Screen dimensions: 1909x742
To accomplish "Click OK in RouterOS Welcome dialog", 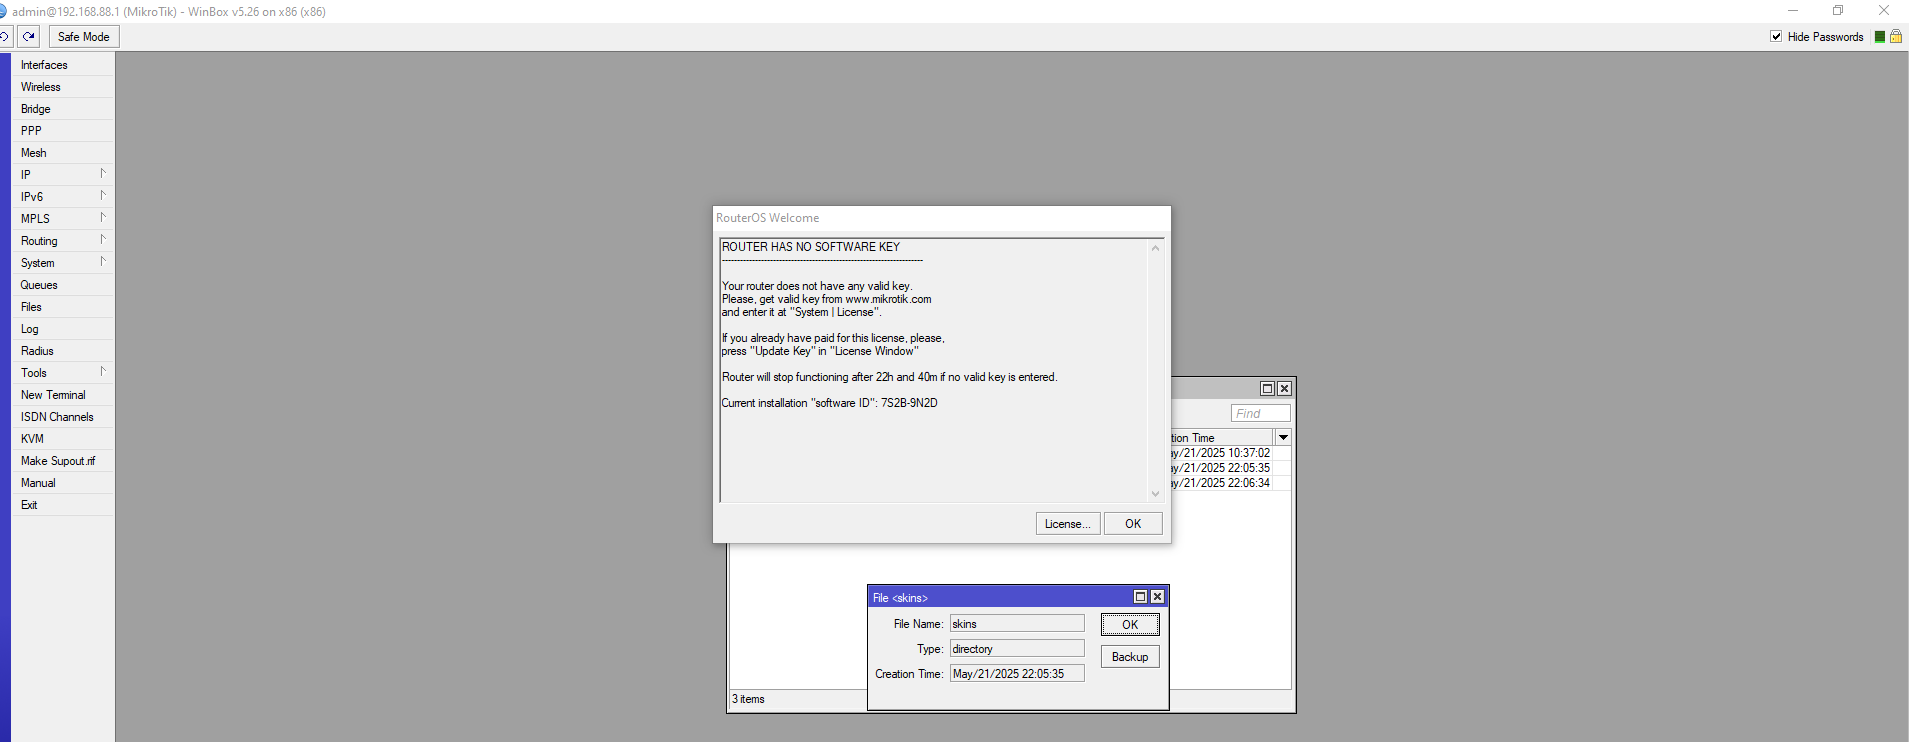I will pos(1133,524).
